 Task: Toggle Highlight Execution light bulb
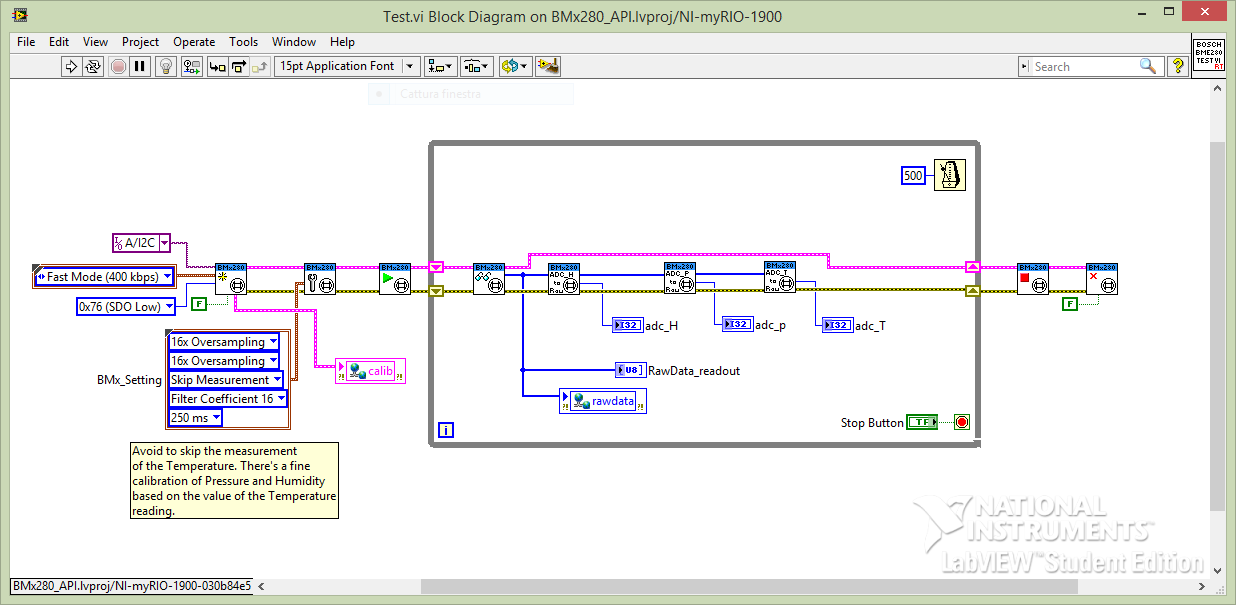pyautogui.click(x=167, y=67)
